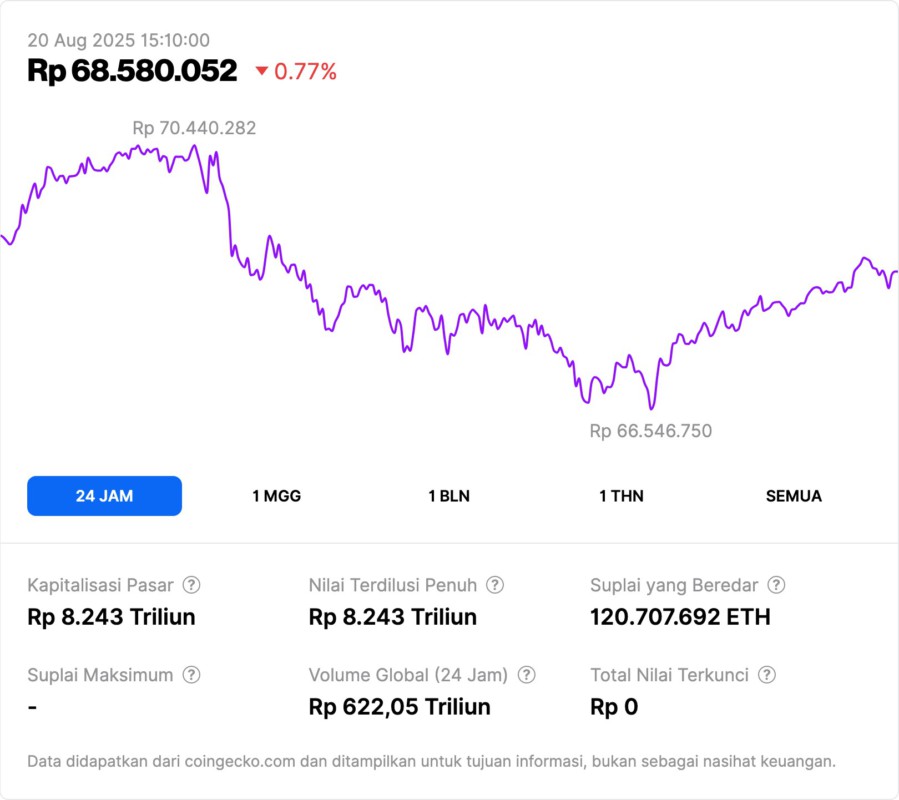Click help icon beside Nilai Terdilusi Penuh
899x800 pixels.
coord(495,585)
